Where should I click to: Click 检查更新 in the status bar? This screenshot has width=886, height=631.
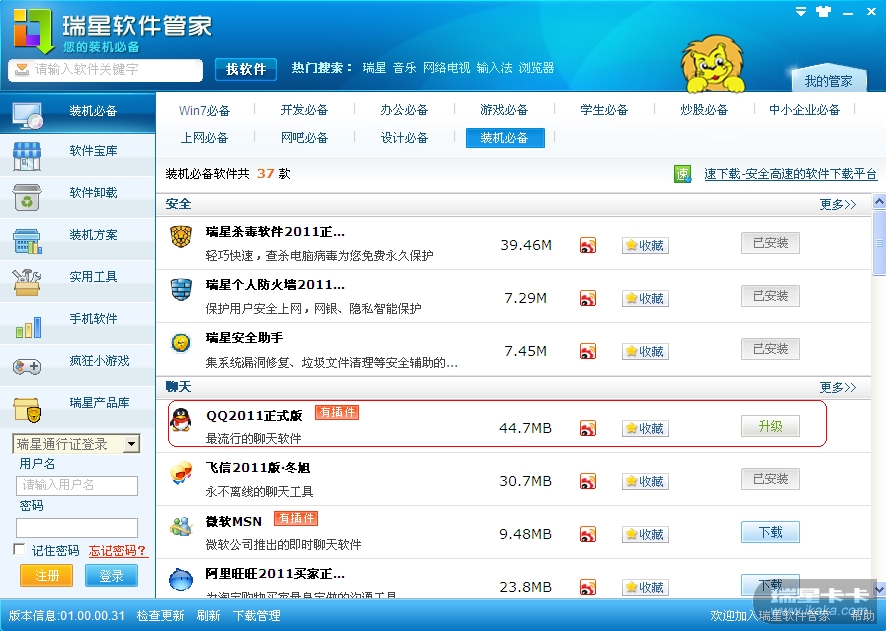coord(160,616)
